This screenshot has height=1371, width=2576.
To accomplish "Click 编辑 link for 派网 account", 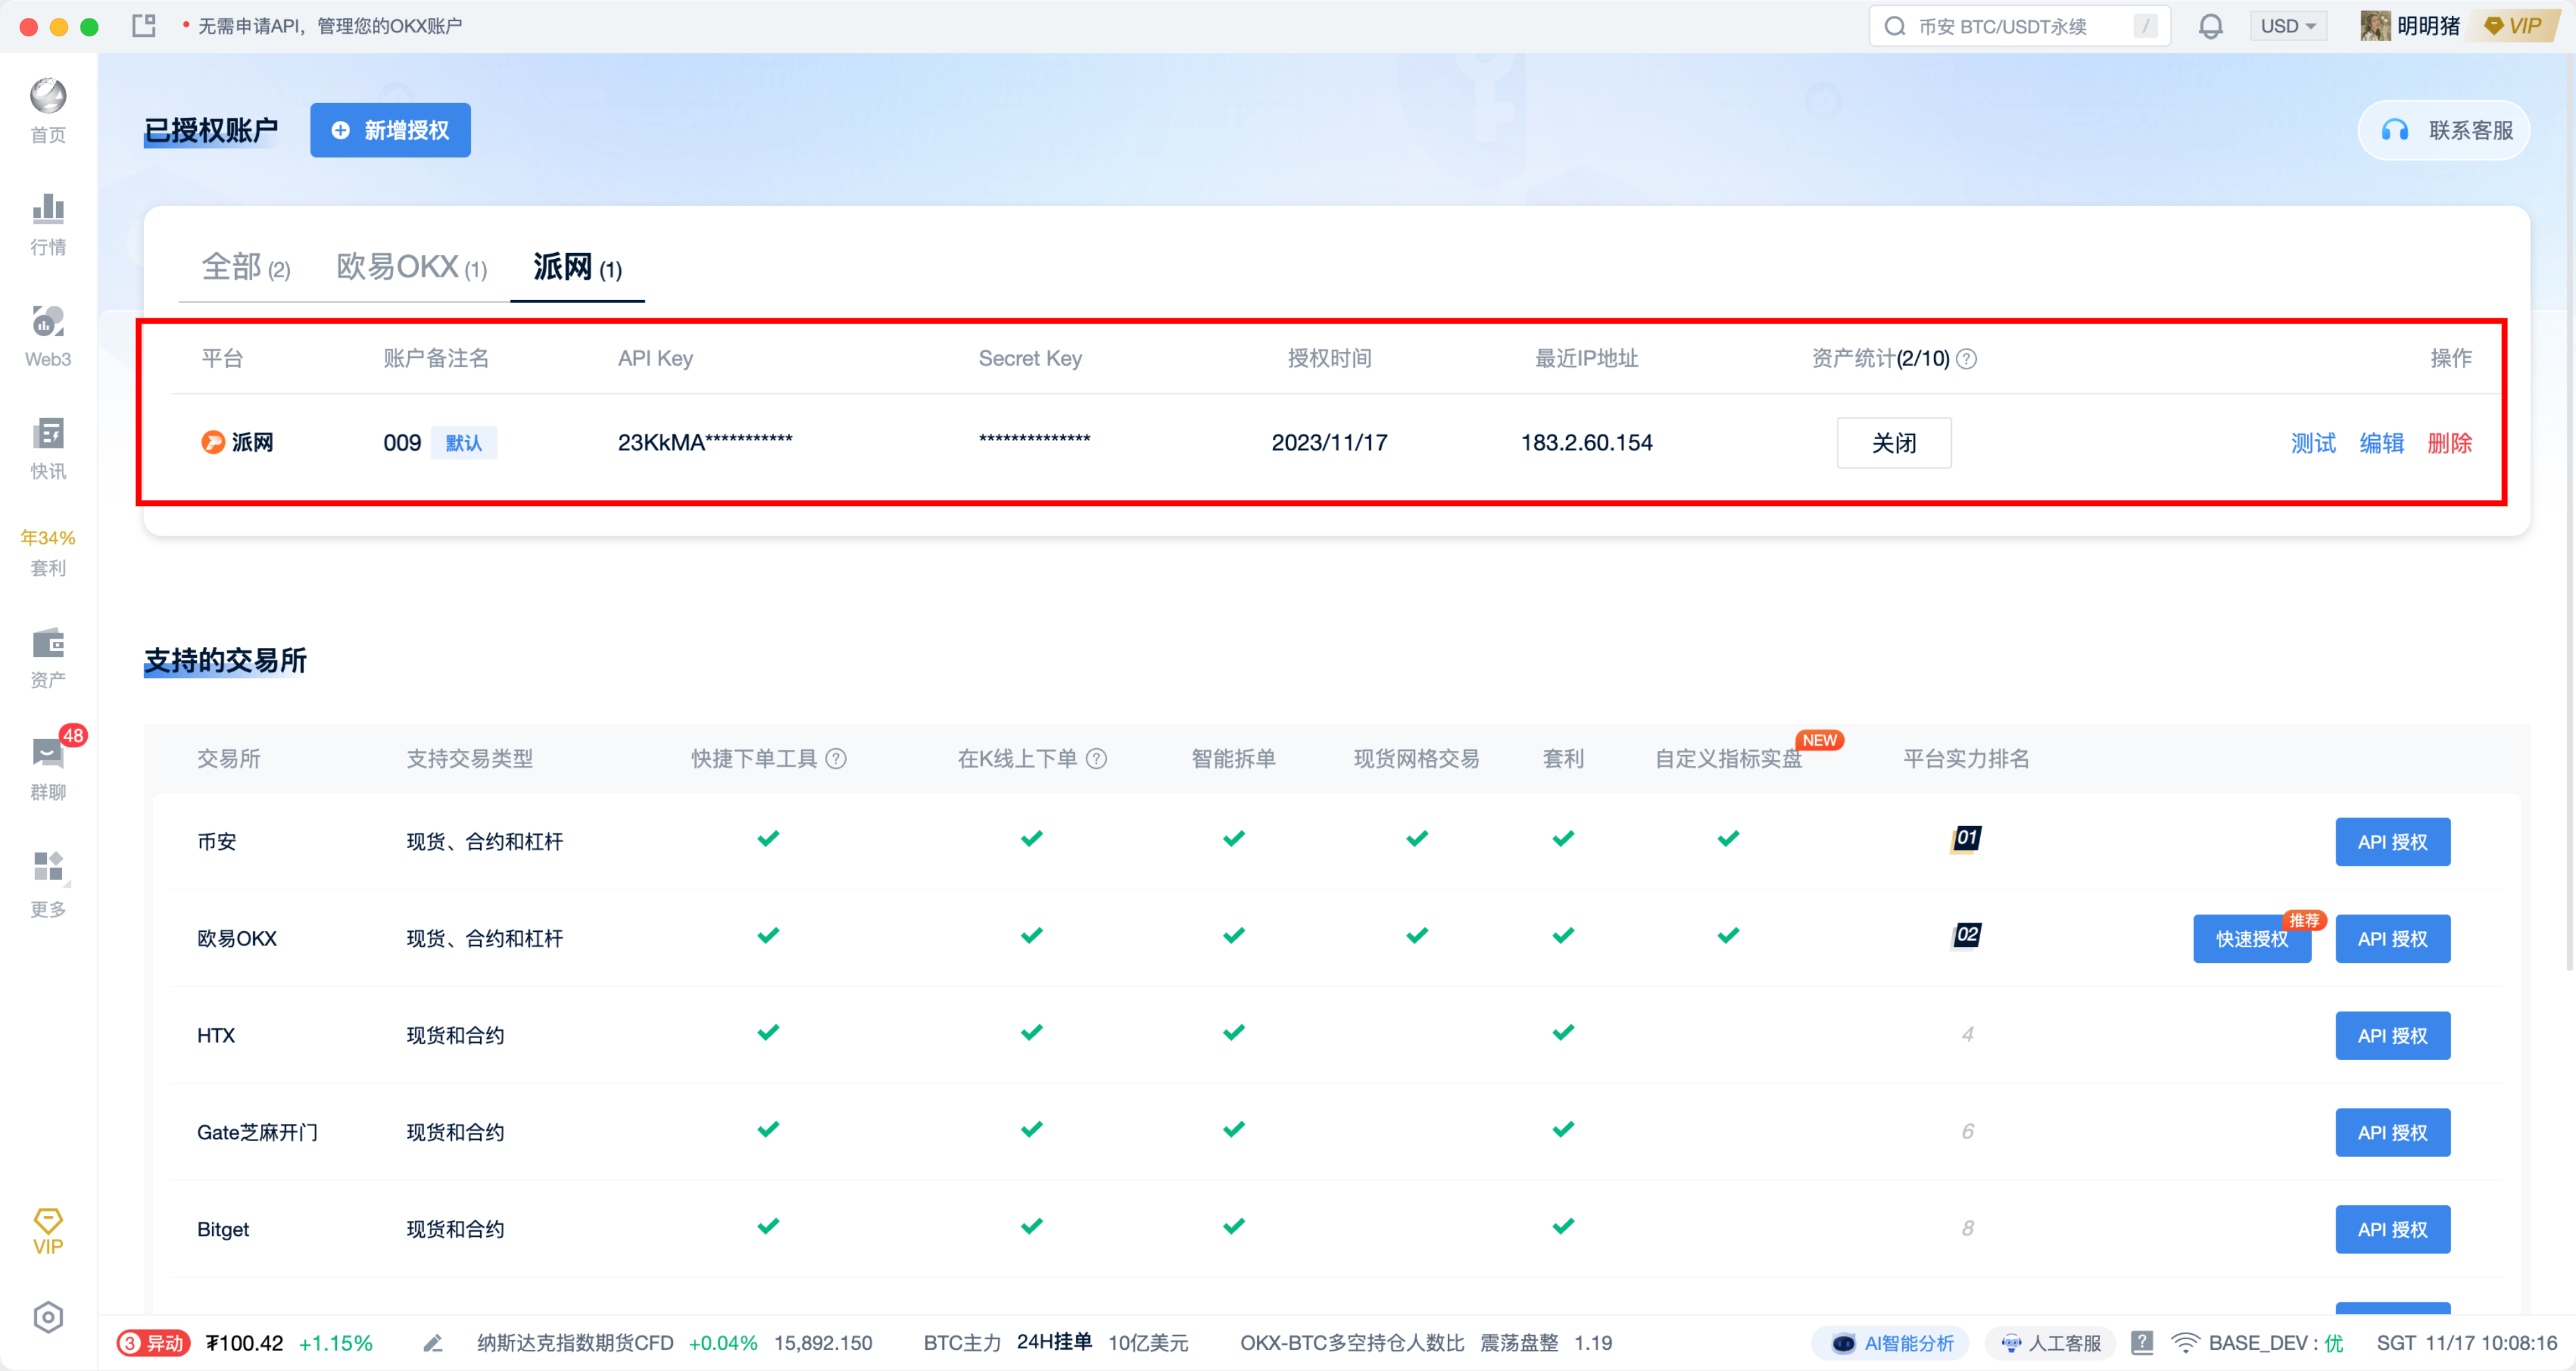I will (x=2381, y=442).
